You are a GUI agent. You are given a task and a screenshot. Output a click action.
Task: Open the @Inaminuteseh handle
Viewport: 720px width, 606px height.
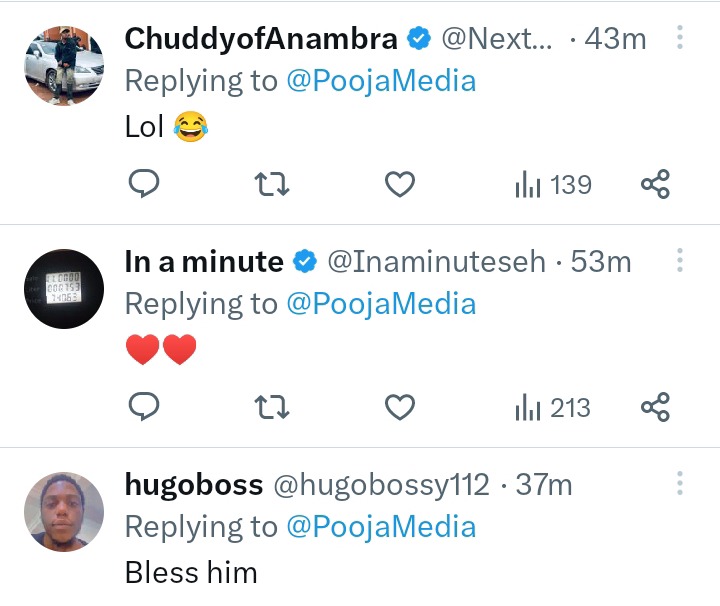[x=437, y=262]
